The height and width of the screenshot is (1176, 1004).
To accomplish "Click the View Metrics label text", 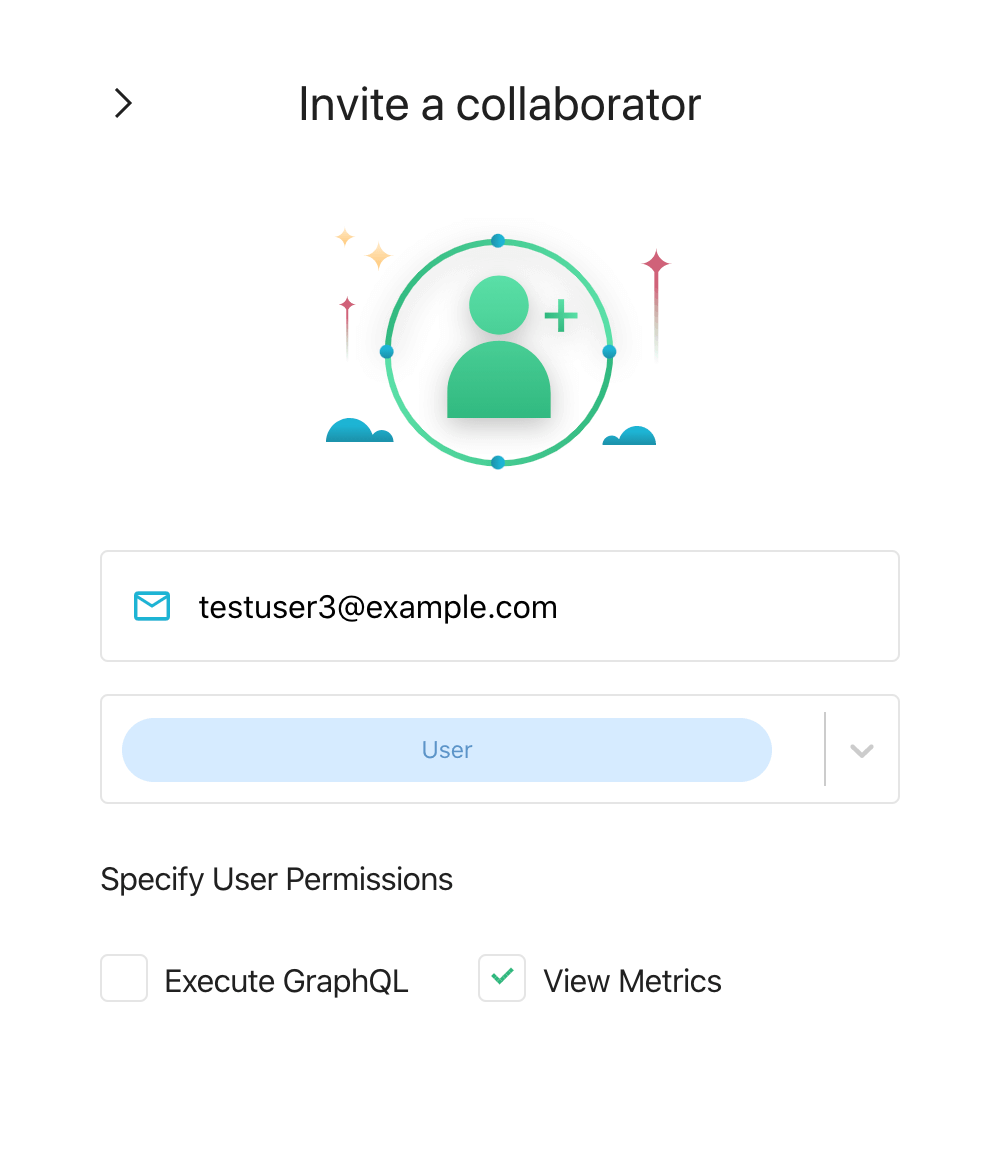I will [632, 981].
